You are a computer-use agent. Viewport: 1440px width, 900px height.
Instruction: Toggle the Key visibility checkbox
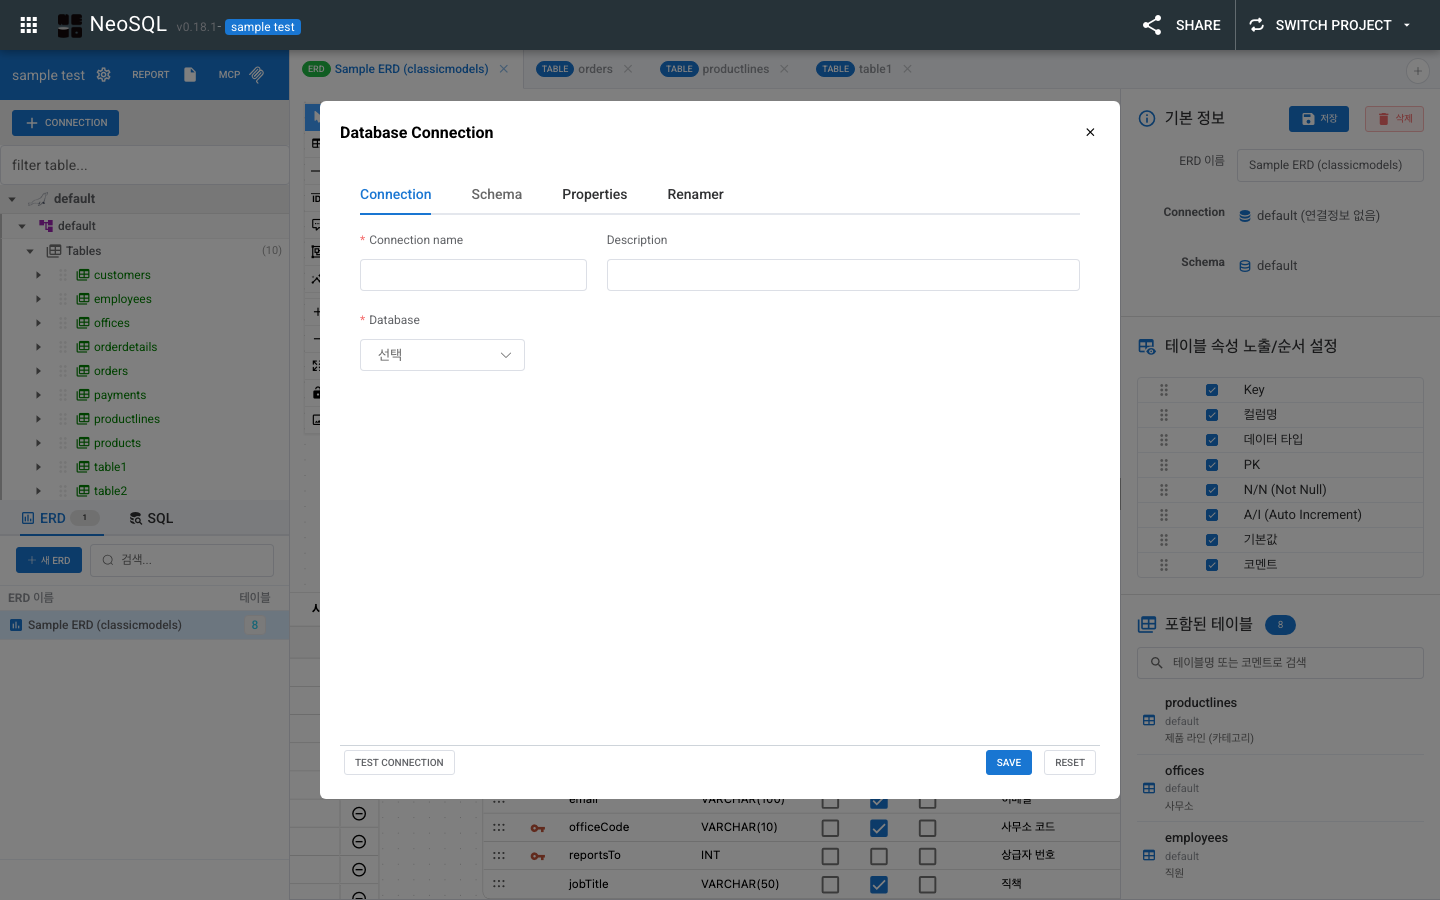point(1212,389)
